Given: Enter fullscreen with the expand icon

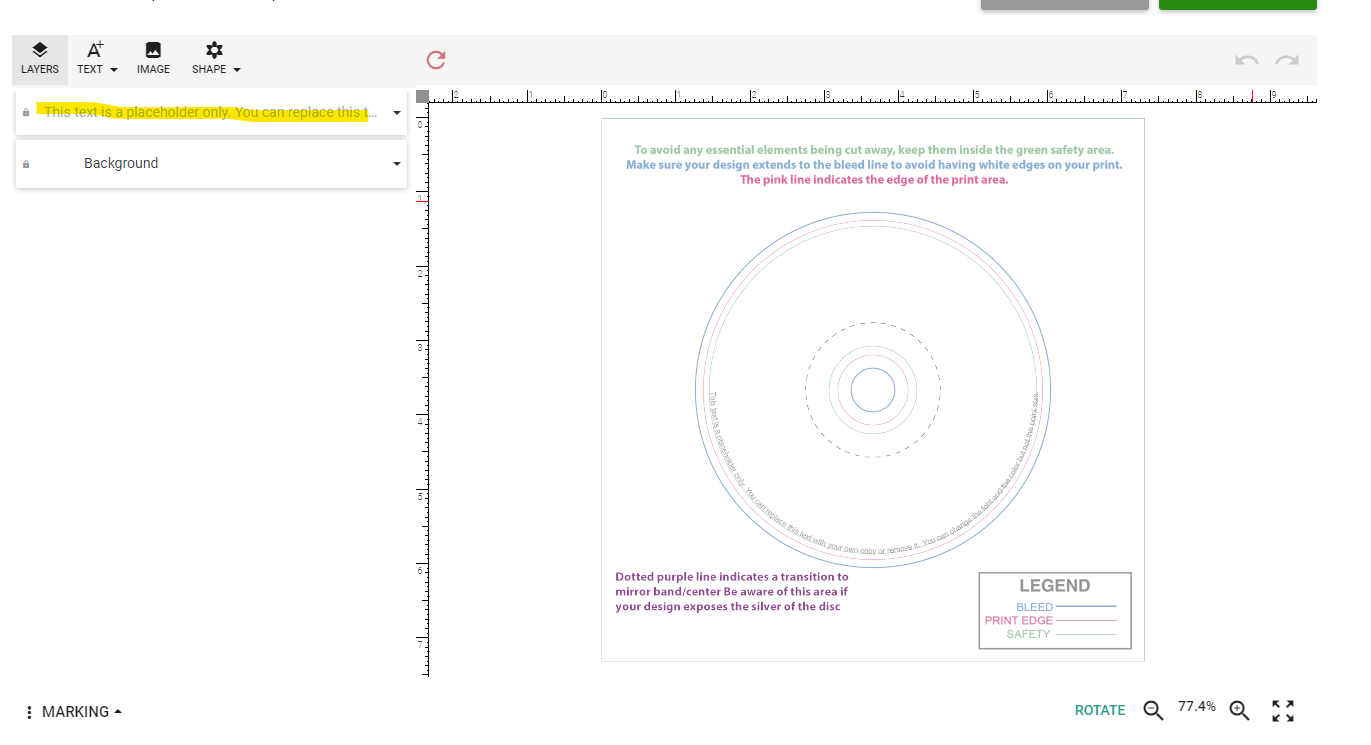Looking at the screenshot, I should tap(1283, 710).
